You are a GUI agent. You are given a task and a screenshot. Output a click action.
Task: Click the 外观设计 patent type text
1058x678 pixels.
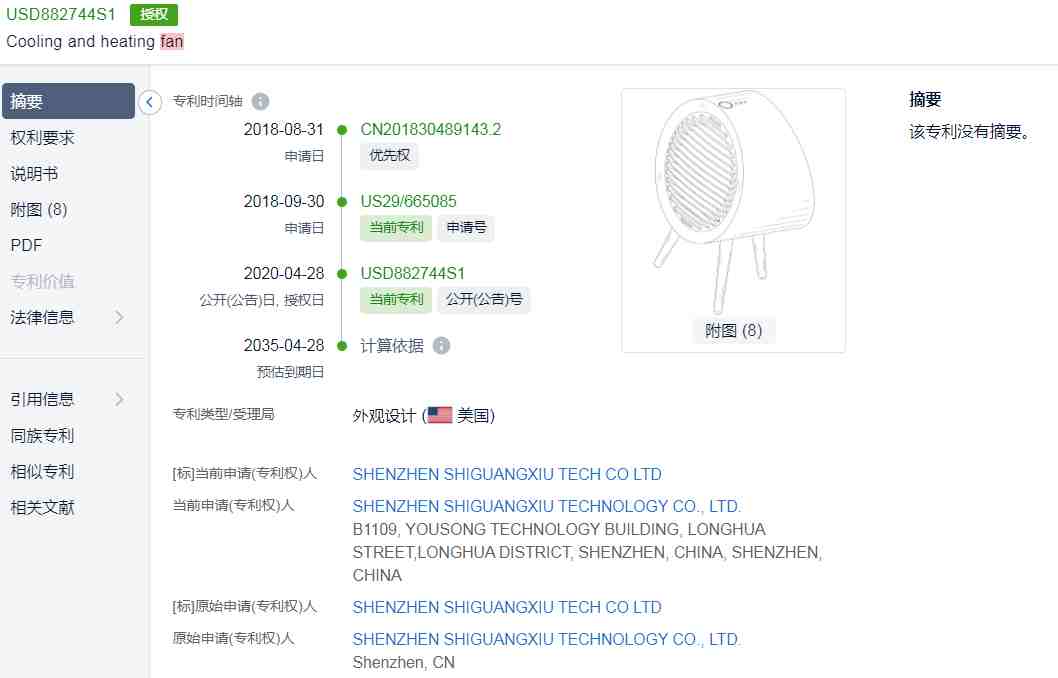click(x=384, y=416)
